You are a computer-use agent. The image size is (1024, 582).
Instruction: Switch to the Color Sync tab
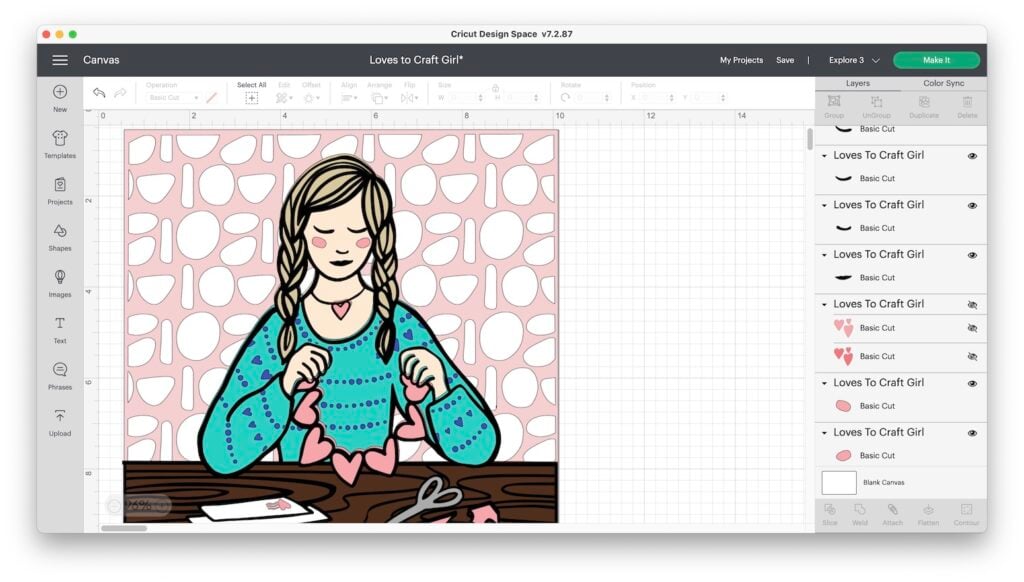944,84
